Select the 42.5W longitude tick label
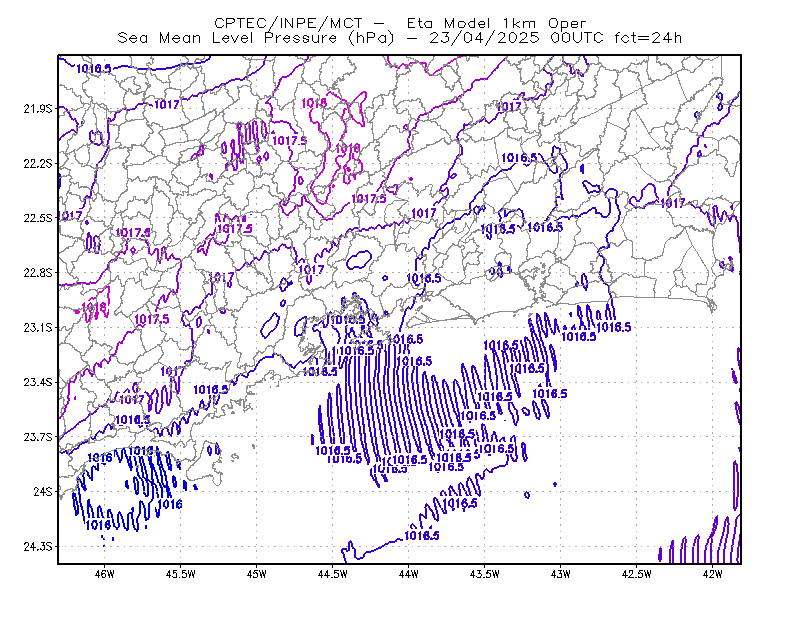This screenshot has width=800, height=618. coord(637,574)
